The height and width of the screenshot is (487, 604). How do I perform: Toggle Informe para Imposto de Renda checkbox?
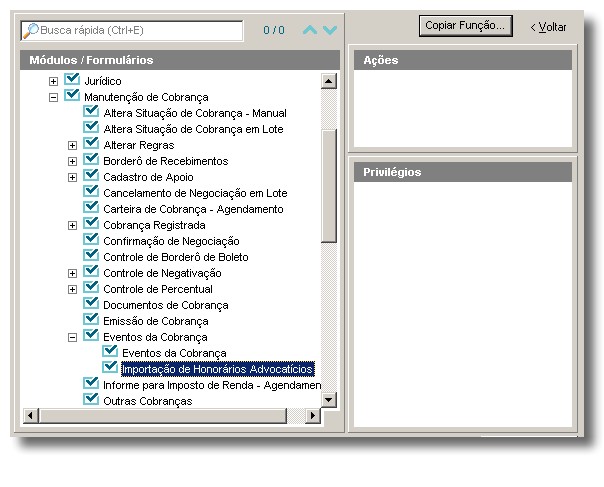pyautogui.click(x=91, y=383)
